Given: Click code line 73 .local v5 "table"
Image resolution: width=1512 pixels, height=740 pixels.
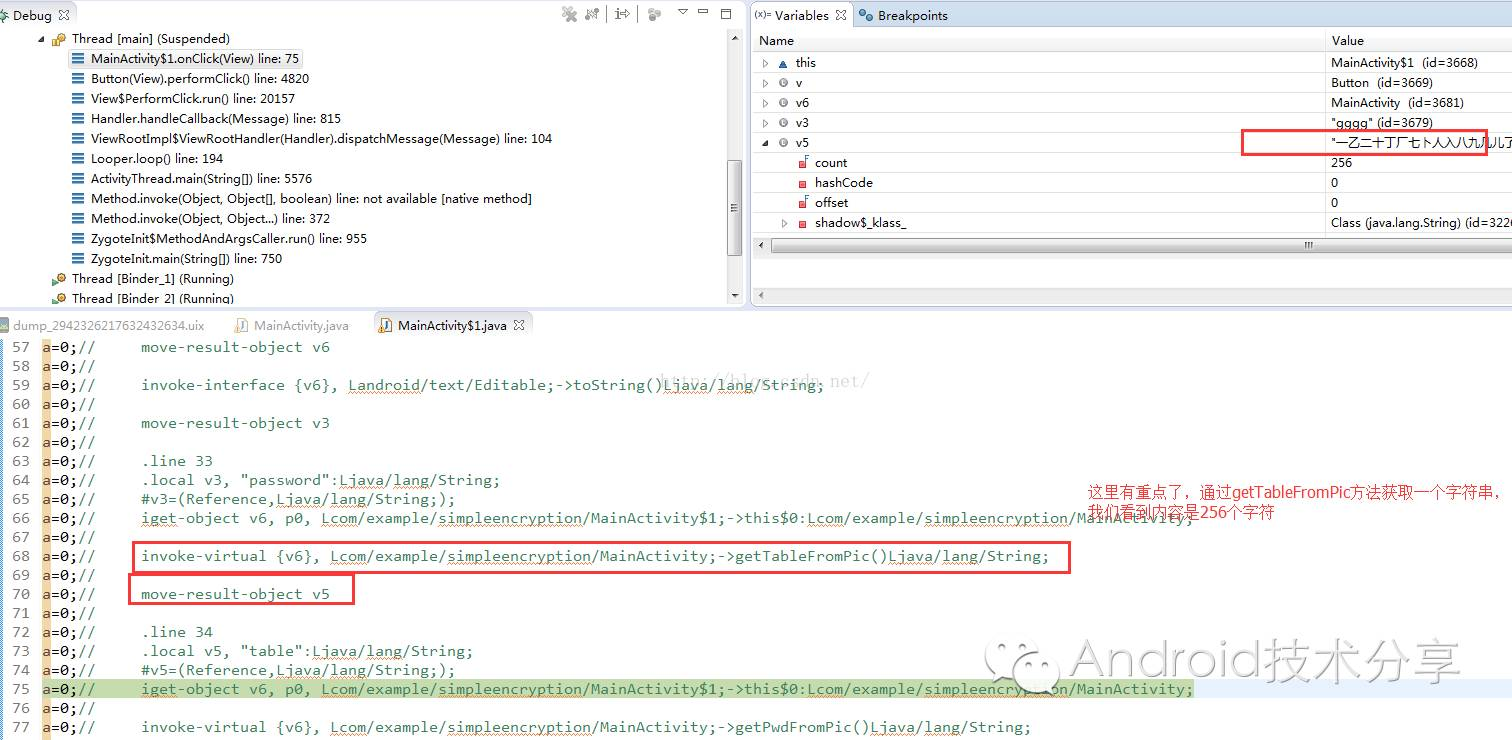Looking at the screenshot, I should pos(307,651).
